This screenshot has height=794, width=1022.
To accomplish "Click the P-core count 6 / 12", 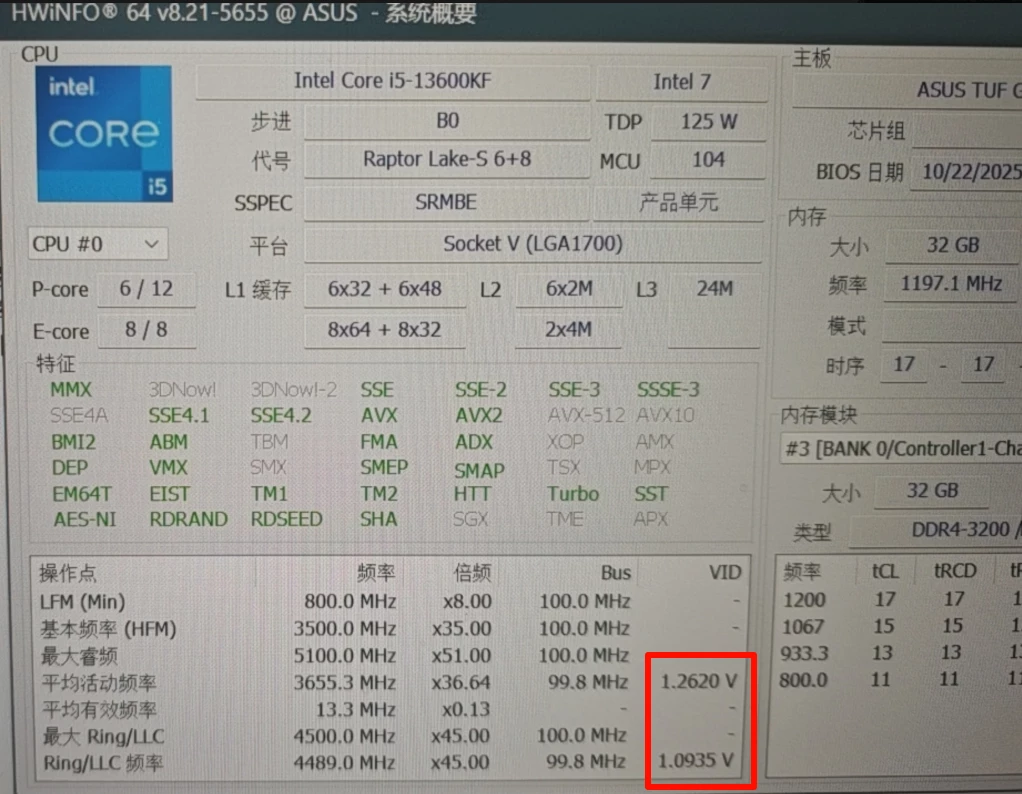I will (146, 290).
